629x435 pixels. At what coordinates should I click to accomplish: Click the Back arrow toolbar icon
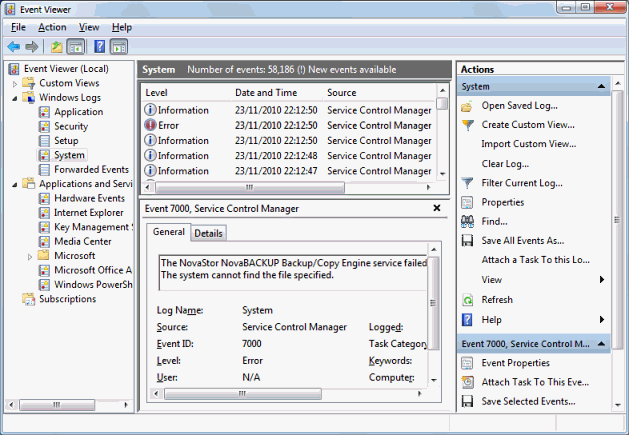point(14,47)
